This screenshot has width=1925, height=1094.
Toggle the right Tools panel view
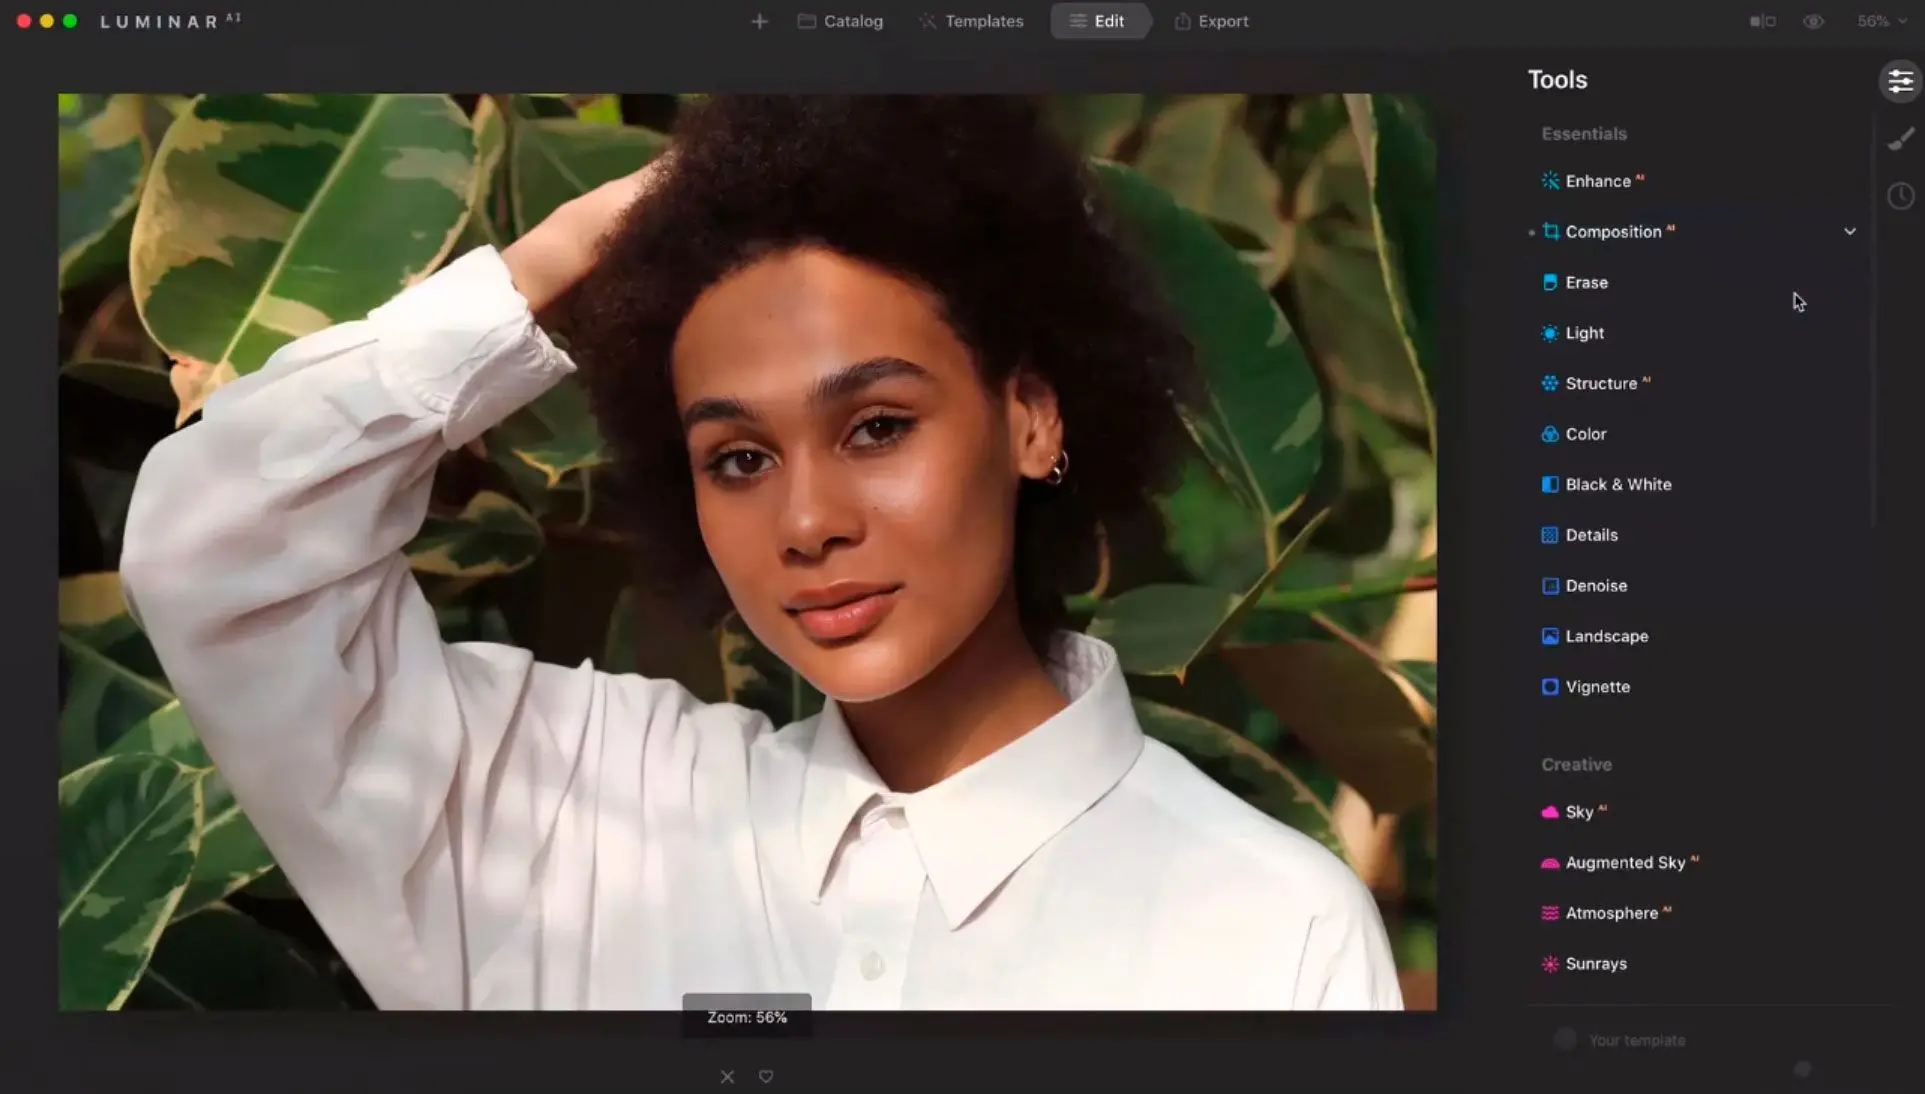tap(1901, 79)
